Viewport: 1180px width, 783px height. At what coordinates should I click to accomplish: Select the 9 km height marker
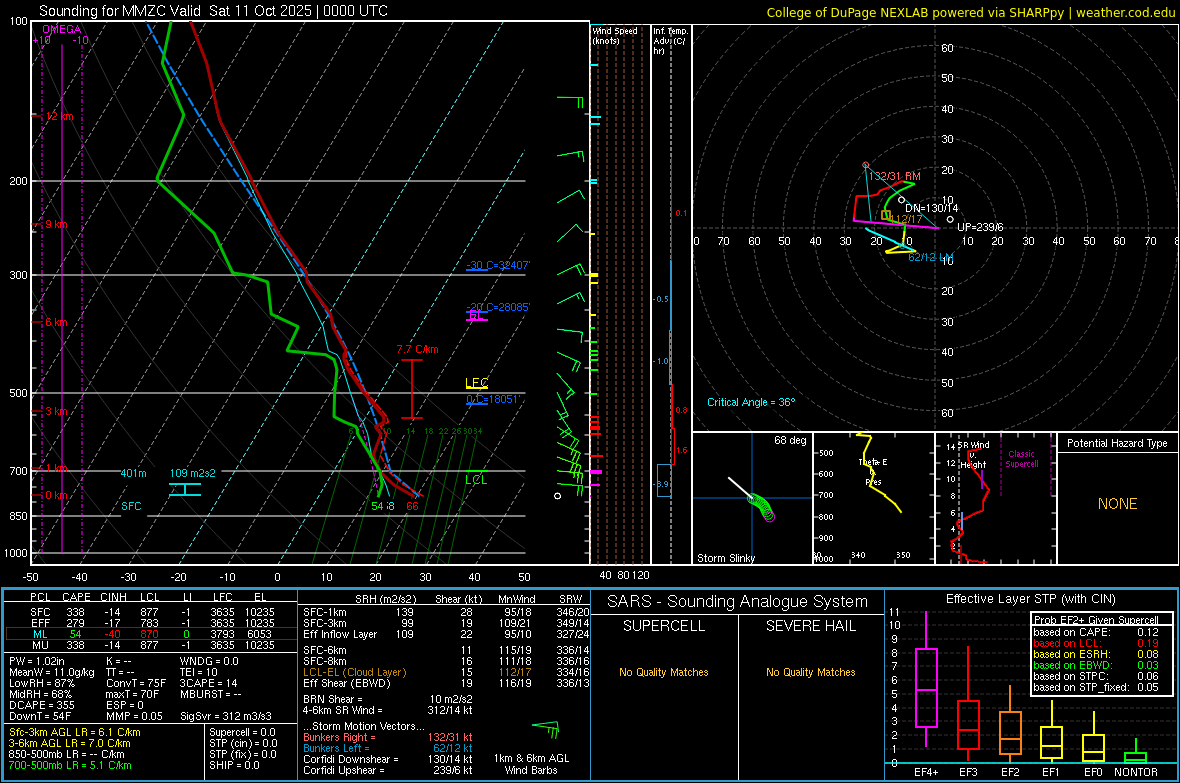56,224
